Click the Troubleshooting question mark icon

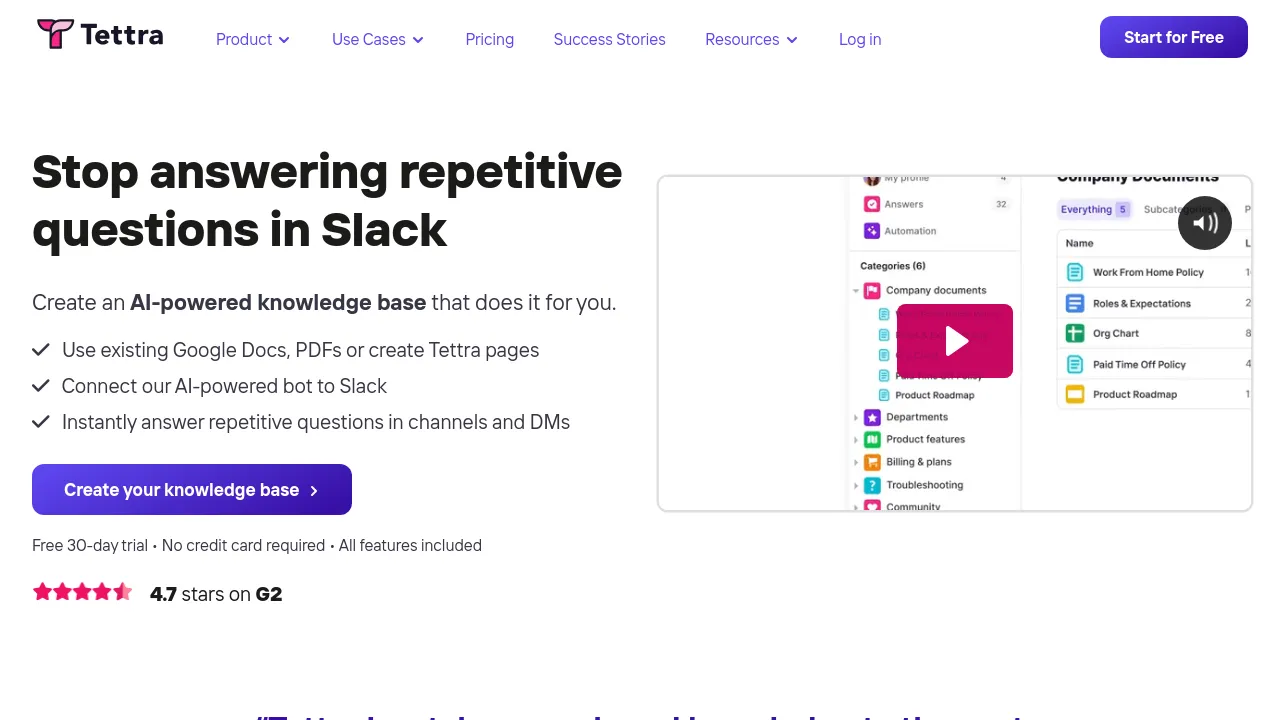871,485
